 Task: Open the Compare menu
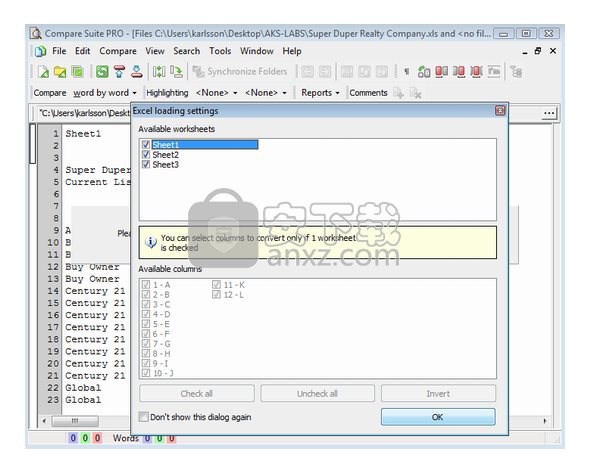[x=118, y=51]
